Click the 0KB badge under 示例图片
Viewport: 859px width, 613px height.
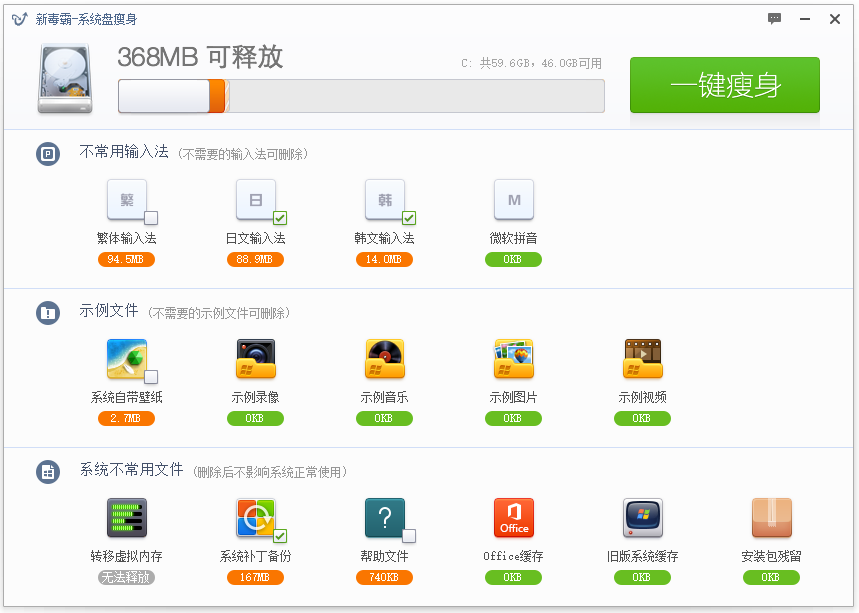513,419
